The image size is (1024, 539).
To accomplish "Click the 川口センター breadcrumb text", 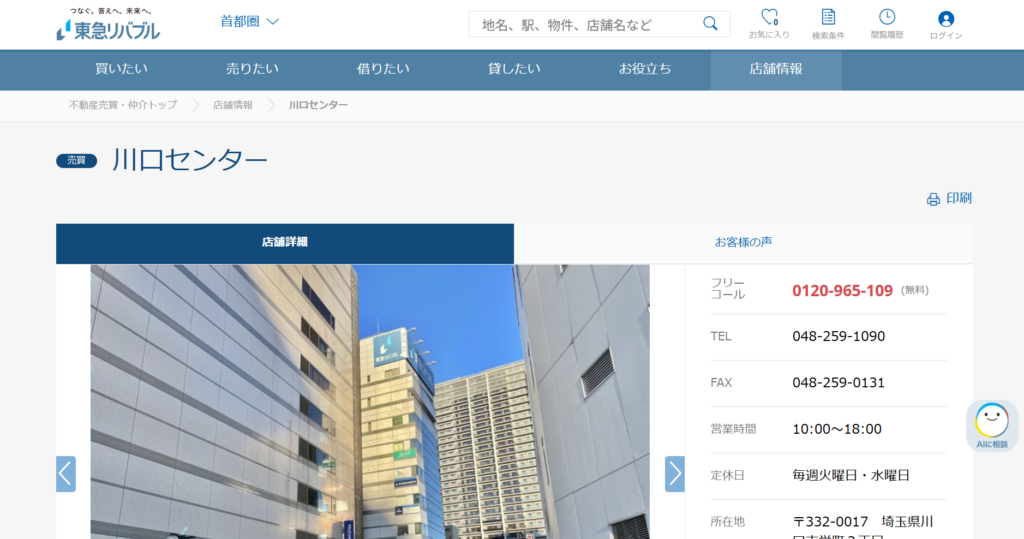I will (318, 105).
